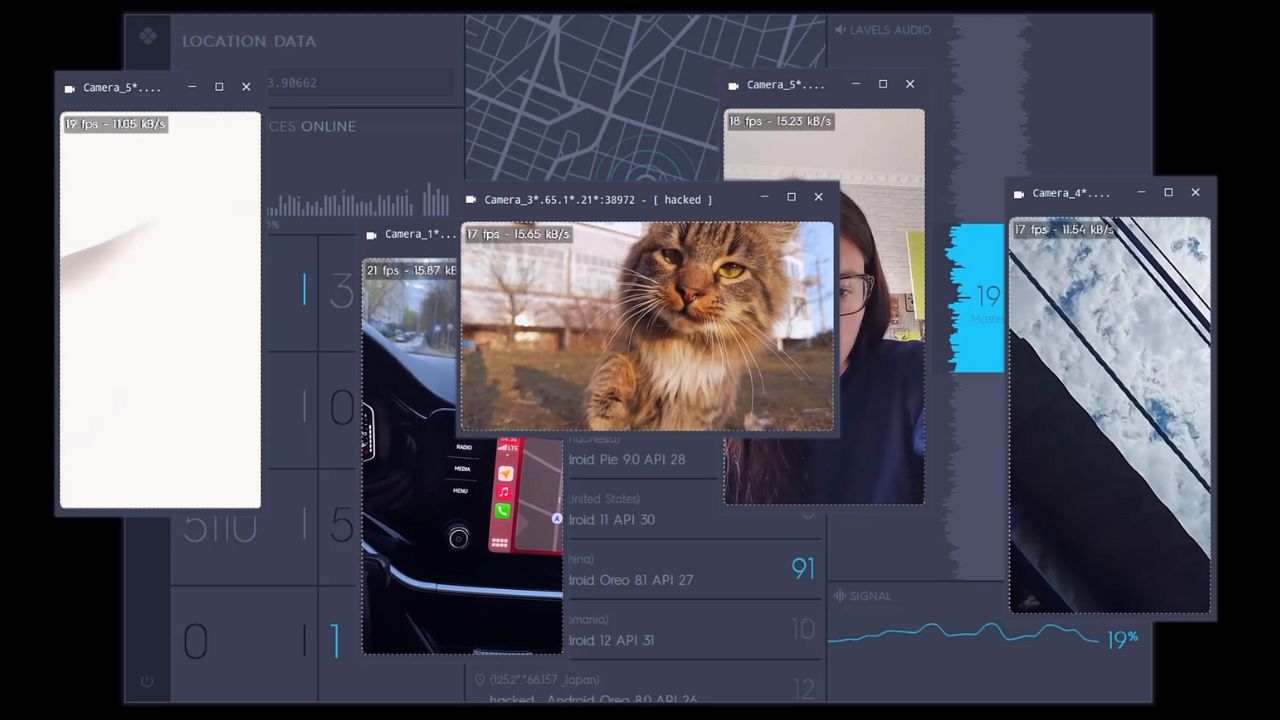Click the street map panel
Image resolution: width=1280 pixels, height=720 pixels.
pyautogui.click(x=590, y=90)
